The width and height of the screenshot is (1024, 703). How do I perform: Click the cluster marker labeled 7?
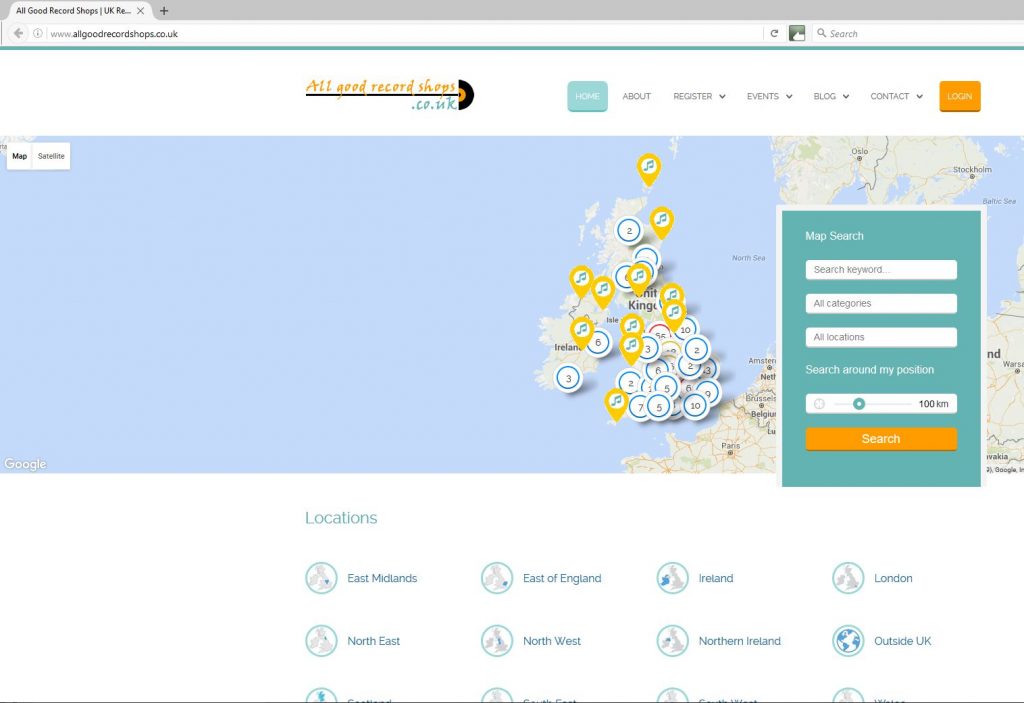pyautogui.click(x=639, y=408)
